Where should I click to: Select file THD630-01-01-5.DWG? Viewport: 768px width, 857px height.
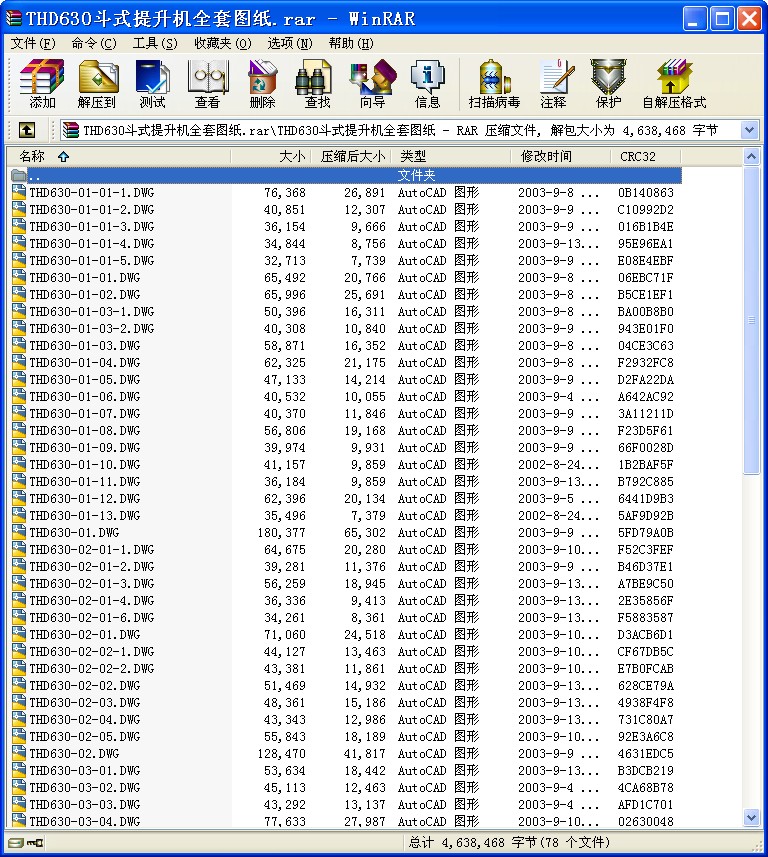[92, 260]
